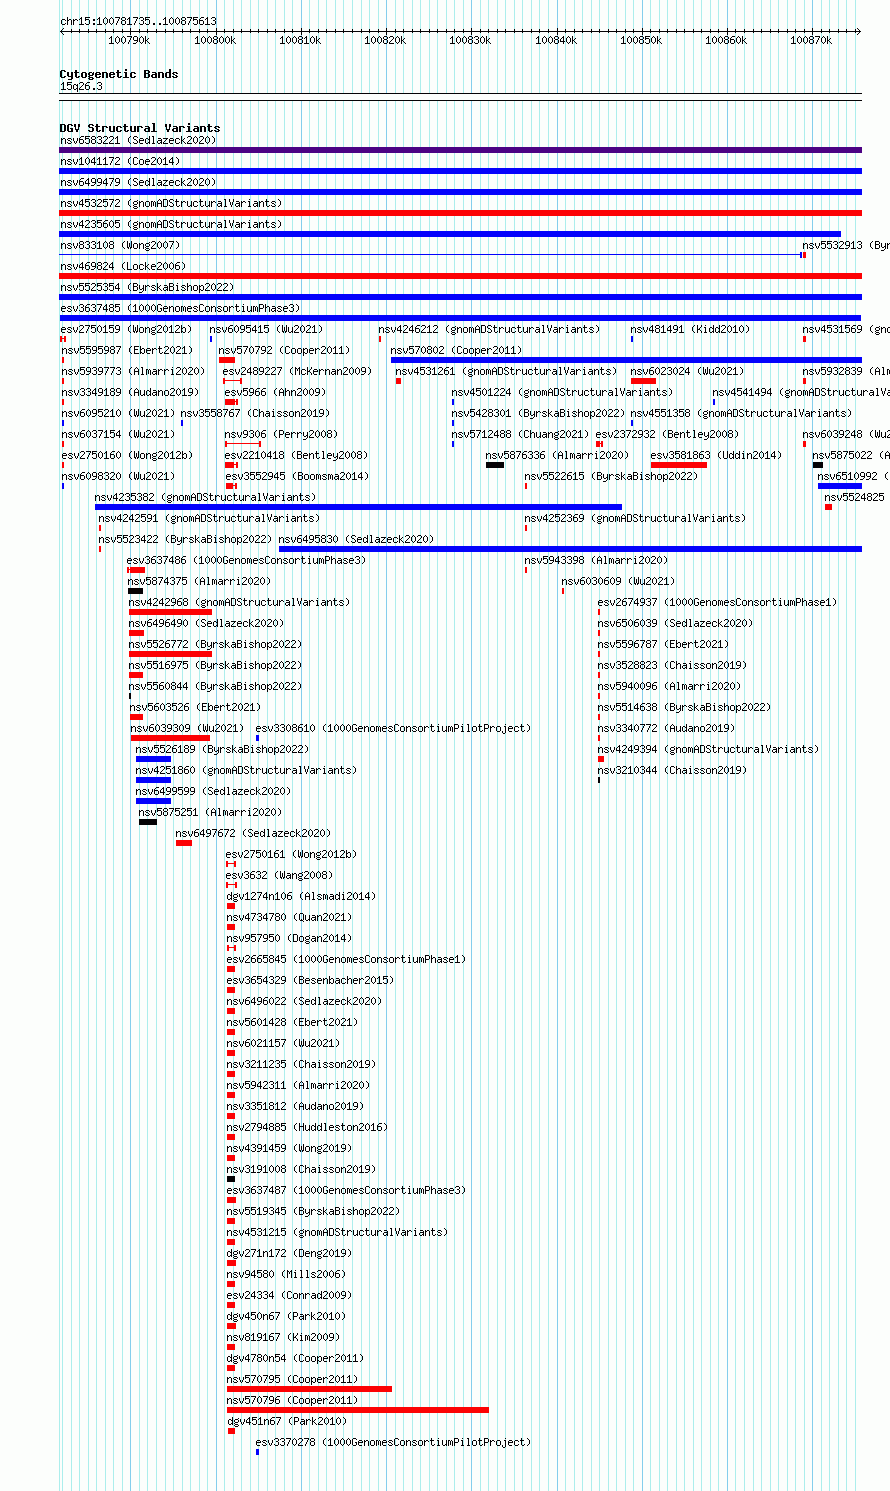Open variant nsv6499479 (Sedlazeck2020)
The width and height of the screenshot is (890, 1491).
(138, 182)
